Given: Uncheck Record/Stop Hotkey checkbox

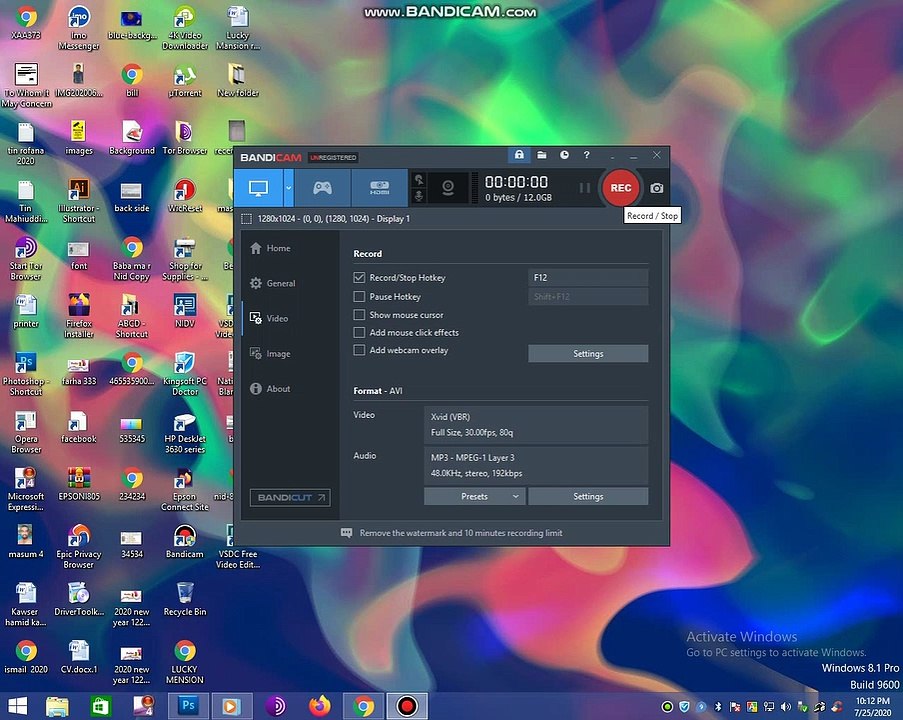Looking at the screenshot, I should click(x=359, y=278).
